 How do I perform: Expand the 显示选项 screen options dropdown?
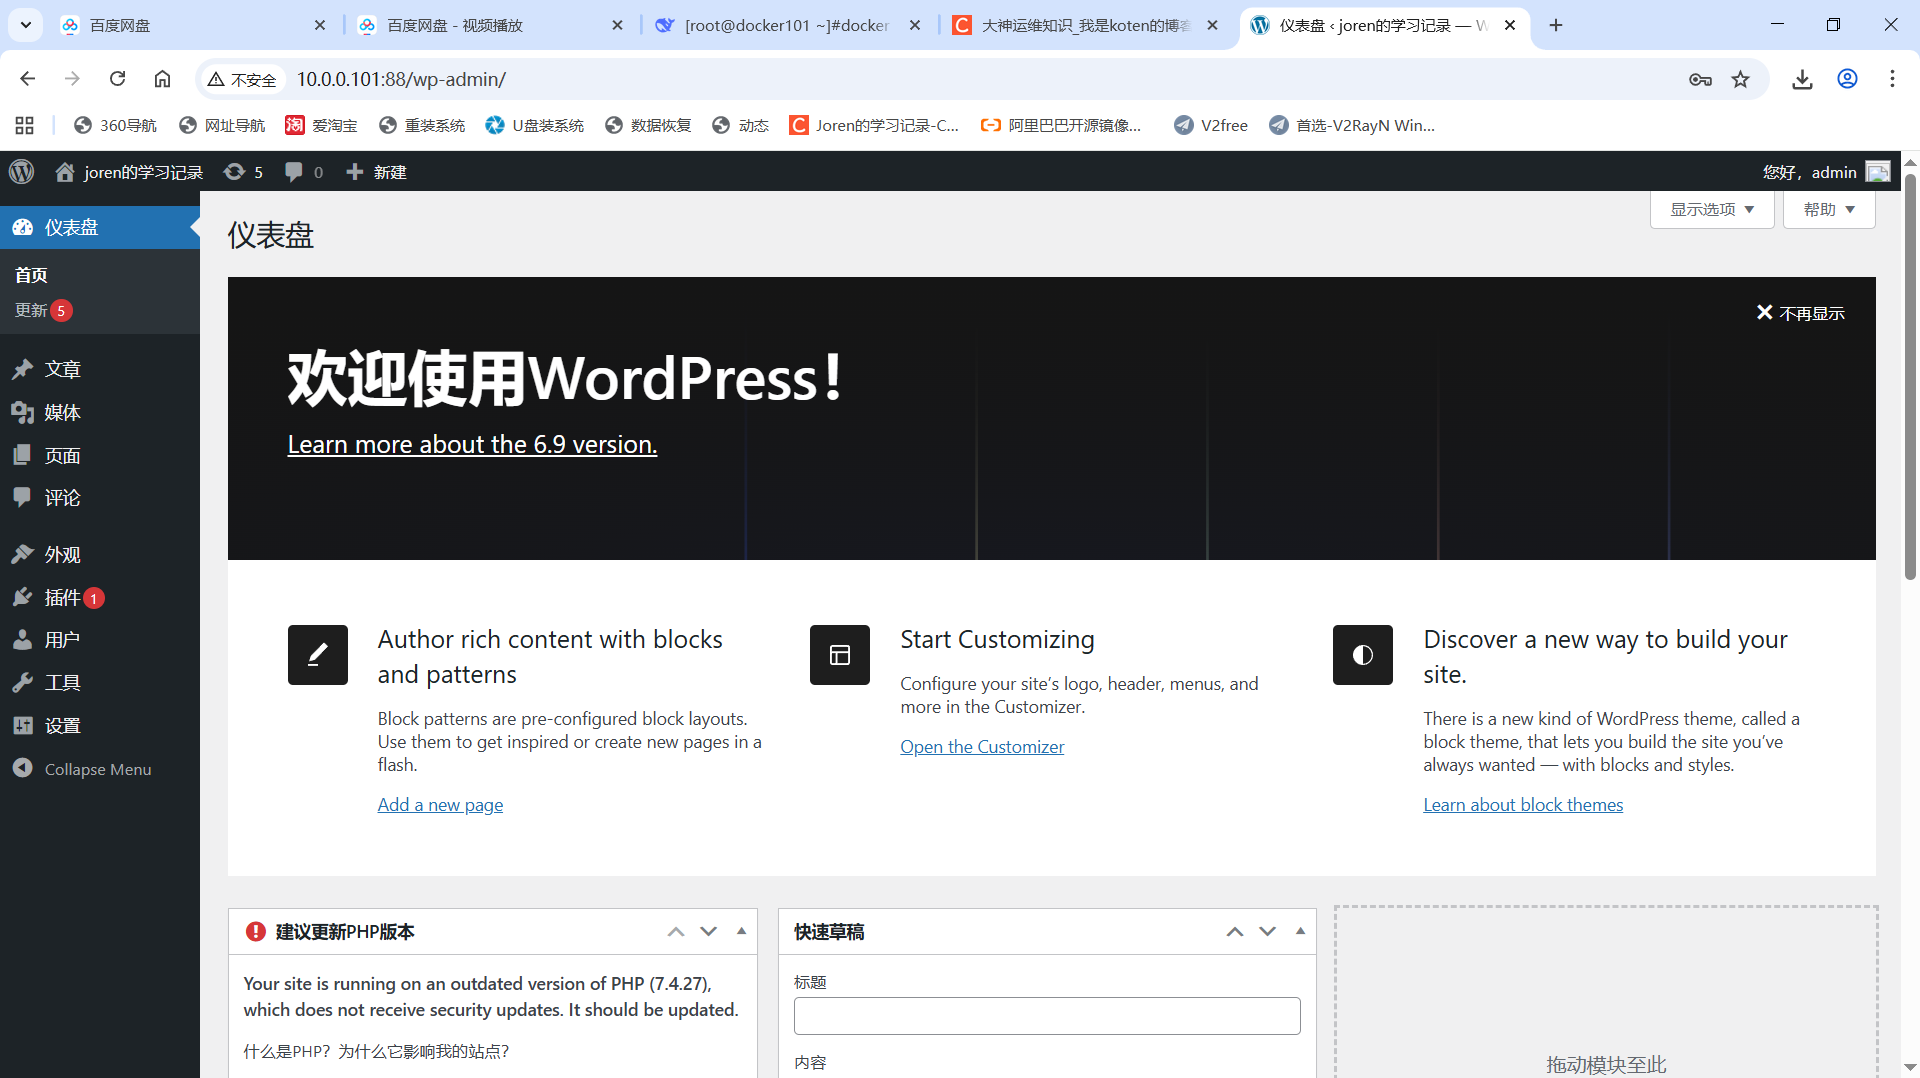point(1712,209)
